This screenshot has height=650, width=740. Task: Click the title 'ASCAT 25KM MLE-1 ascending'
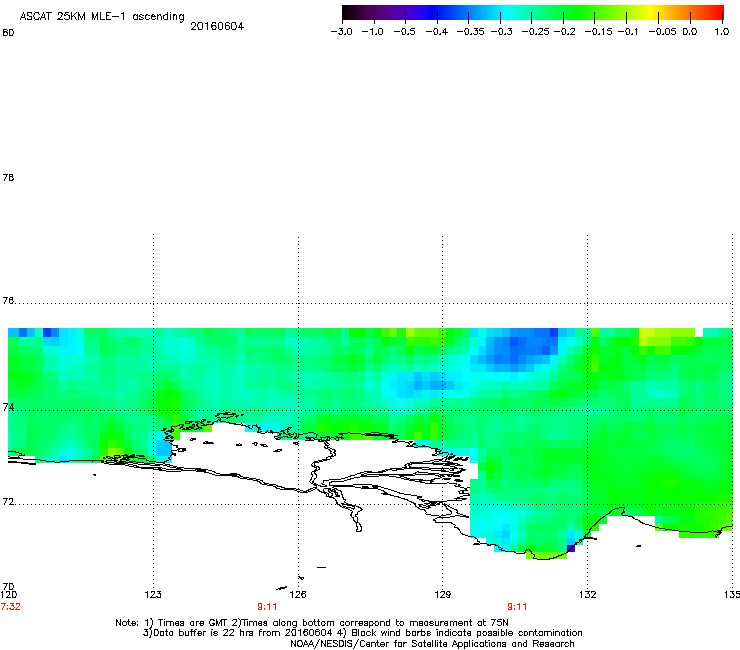[102, 17]
